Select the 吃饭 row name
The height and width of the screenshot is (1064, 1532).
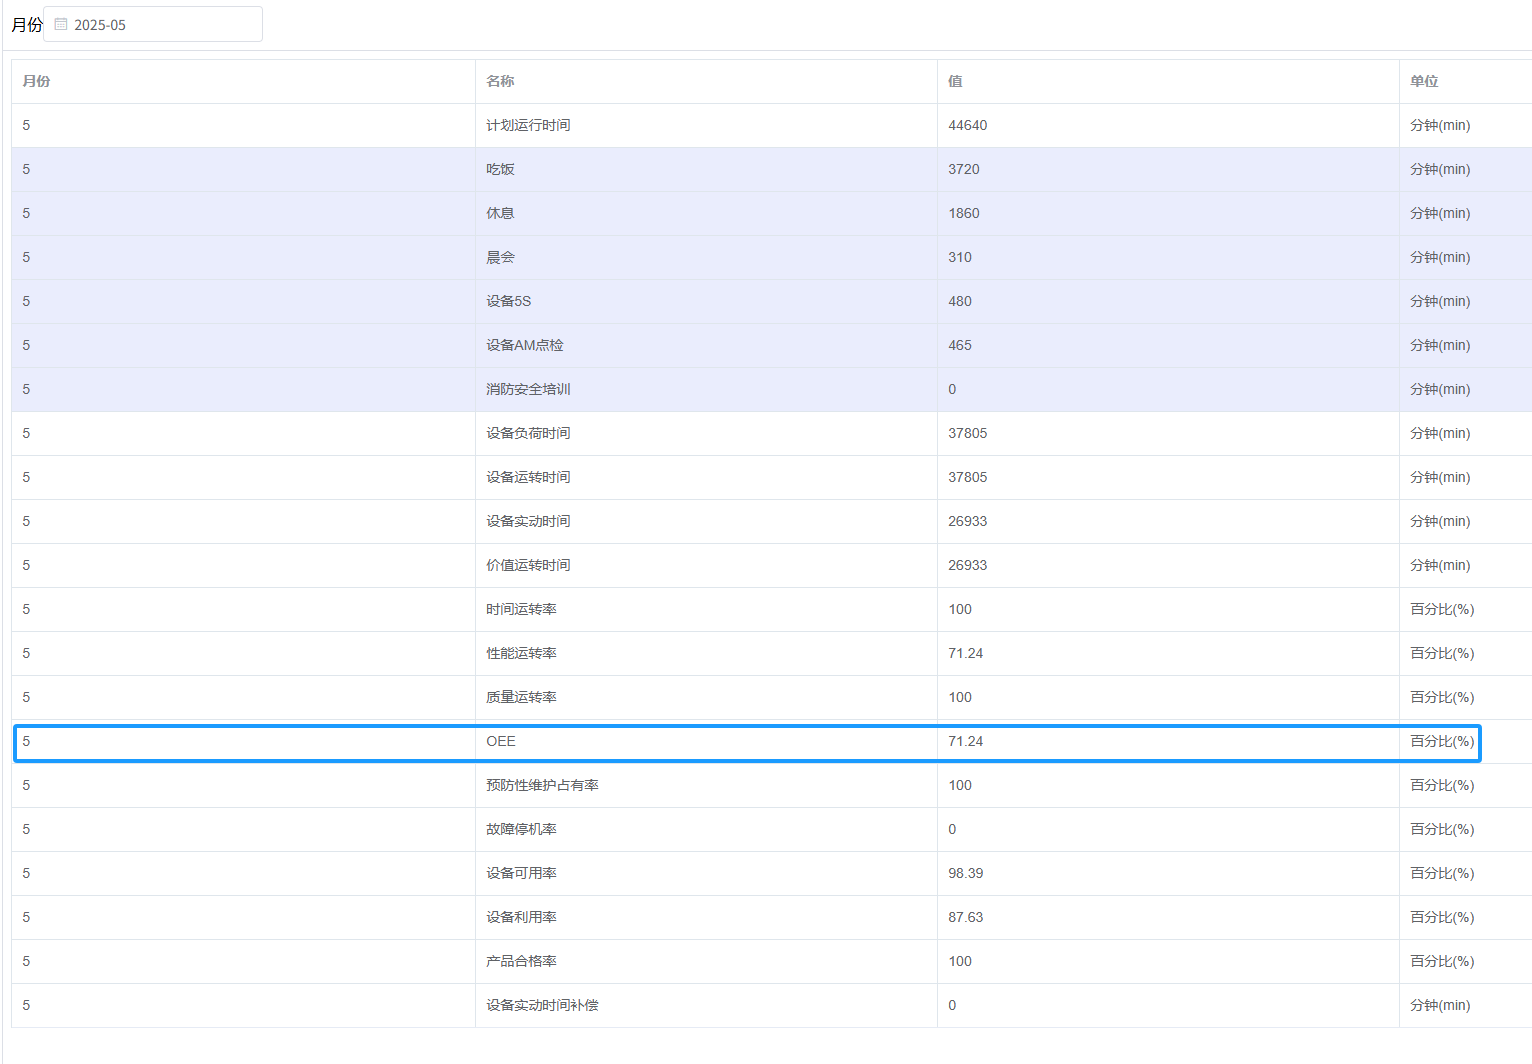click(x=500, y=169)
